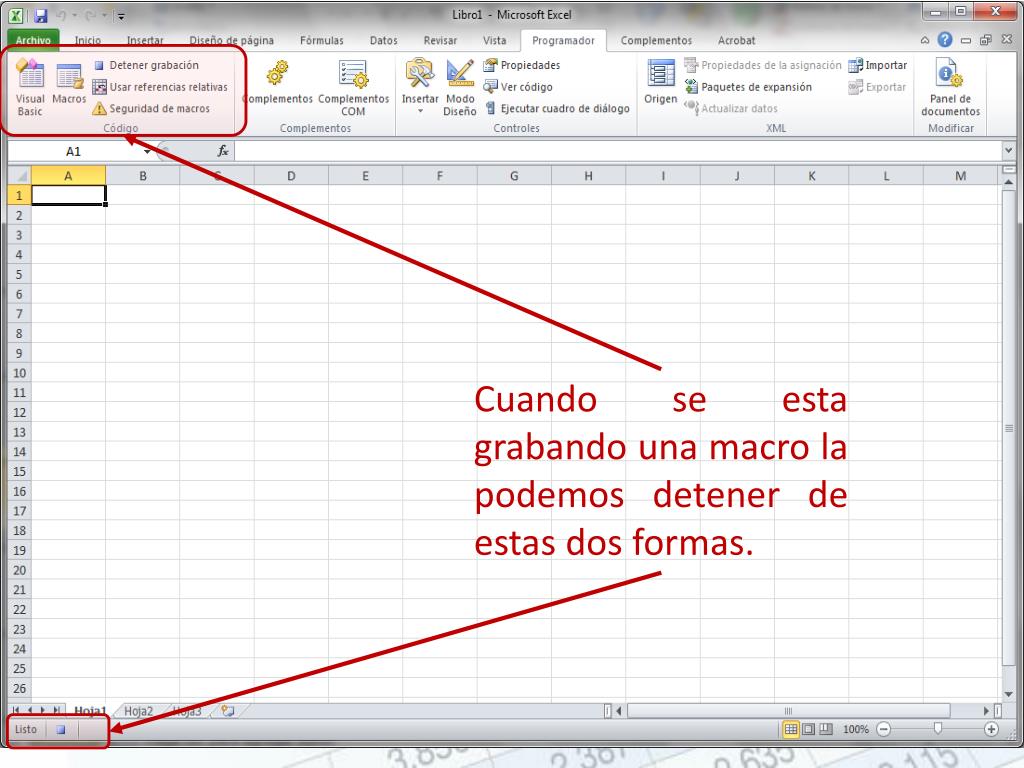Viewport: 1024px width, 768px height.
Task: Click Paquetes de expansión
Action: point(748,87)
